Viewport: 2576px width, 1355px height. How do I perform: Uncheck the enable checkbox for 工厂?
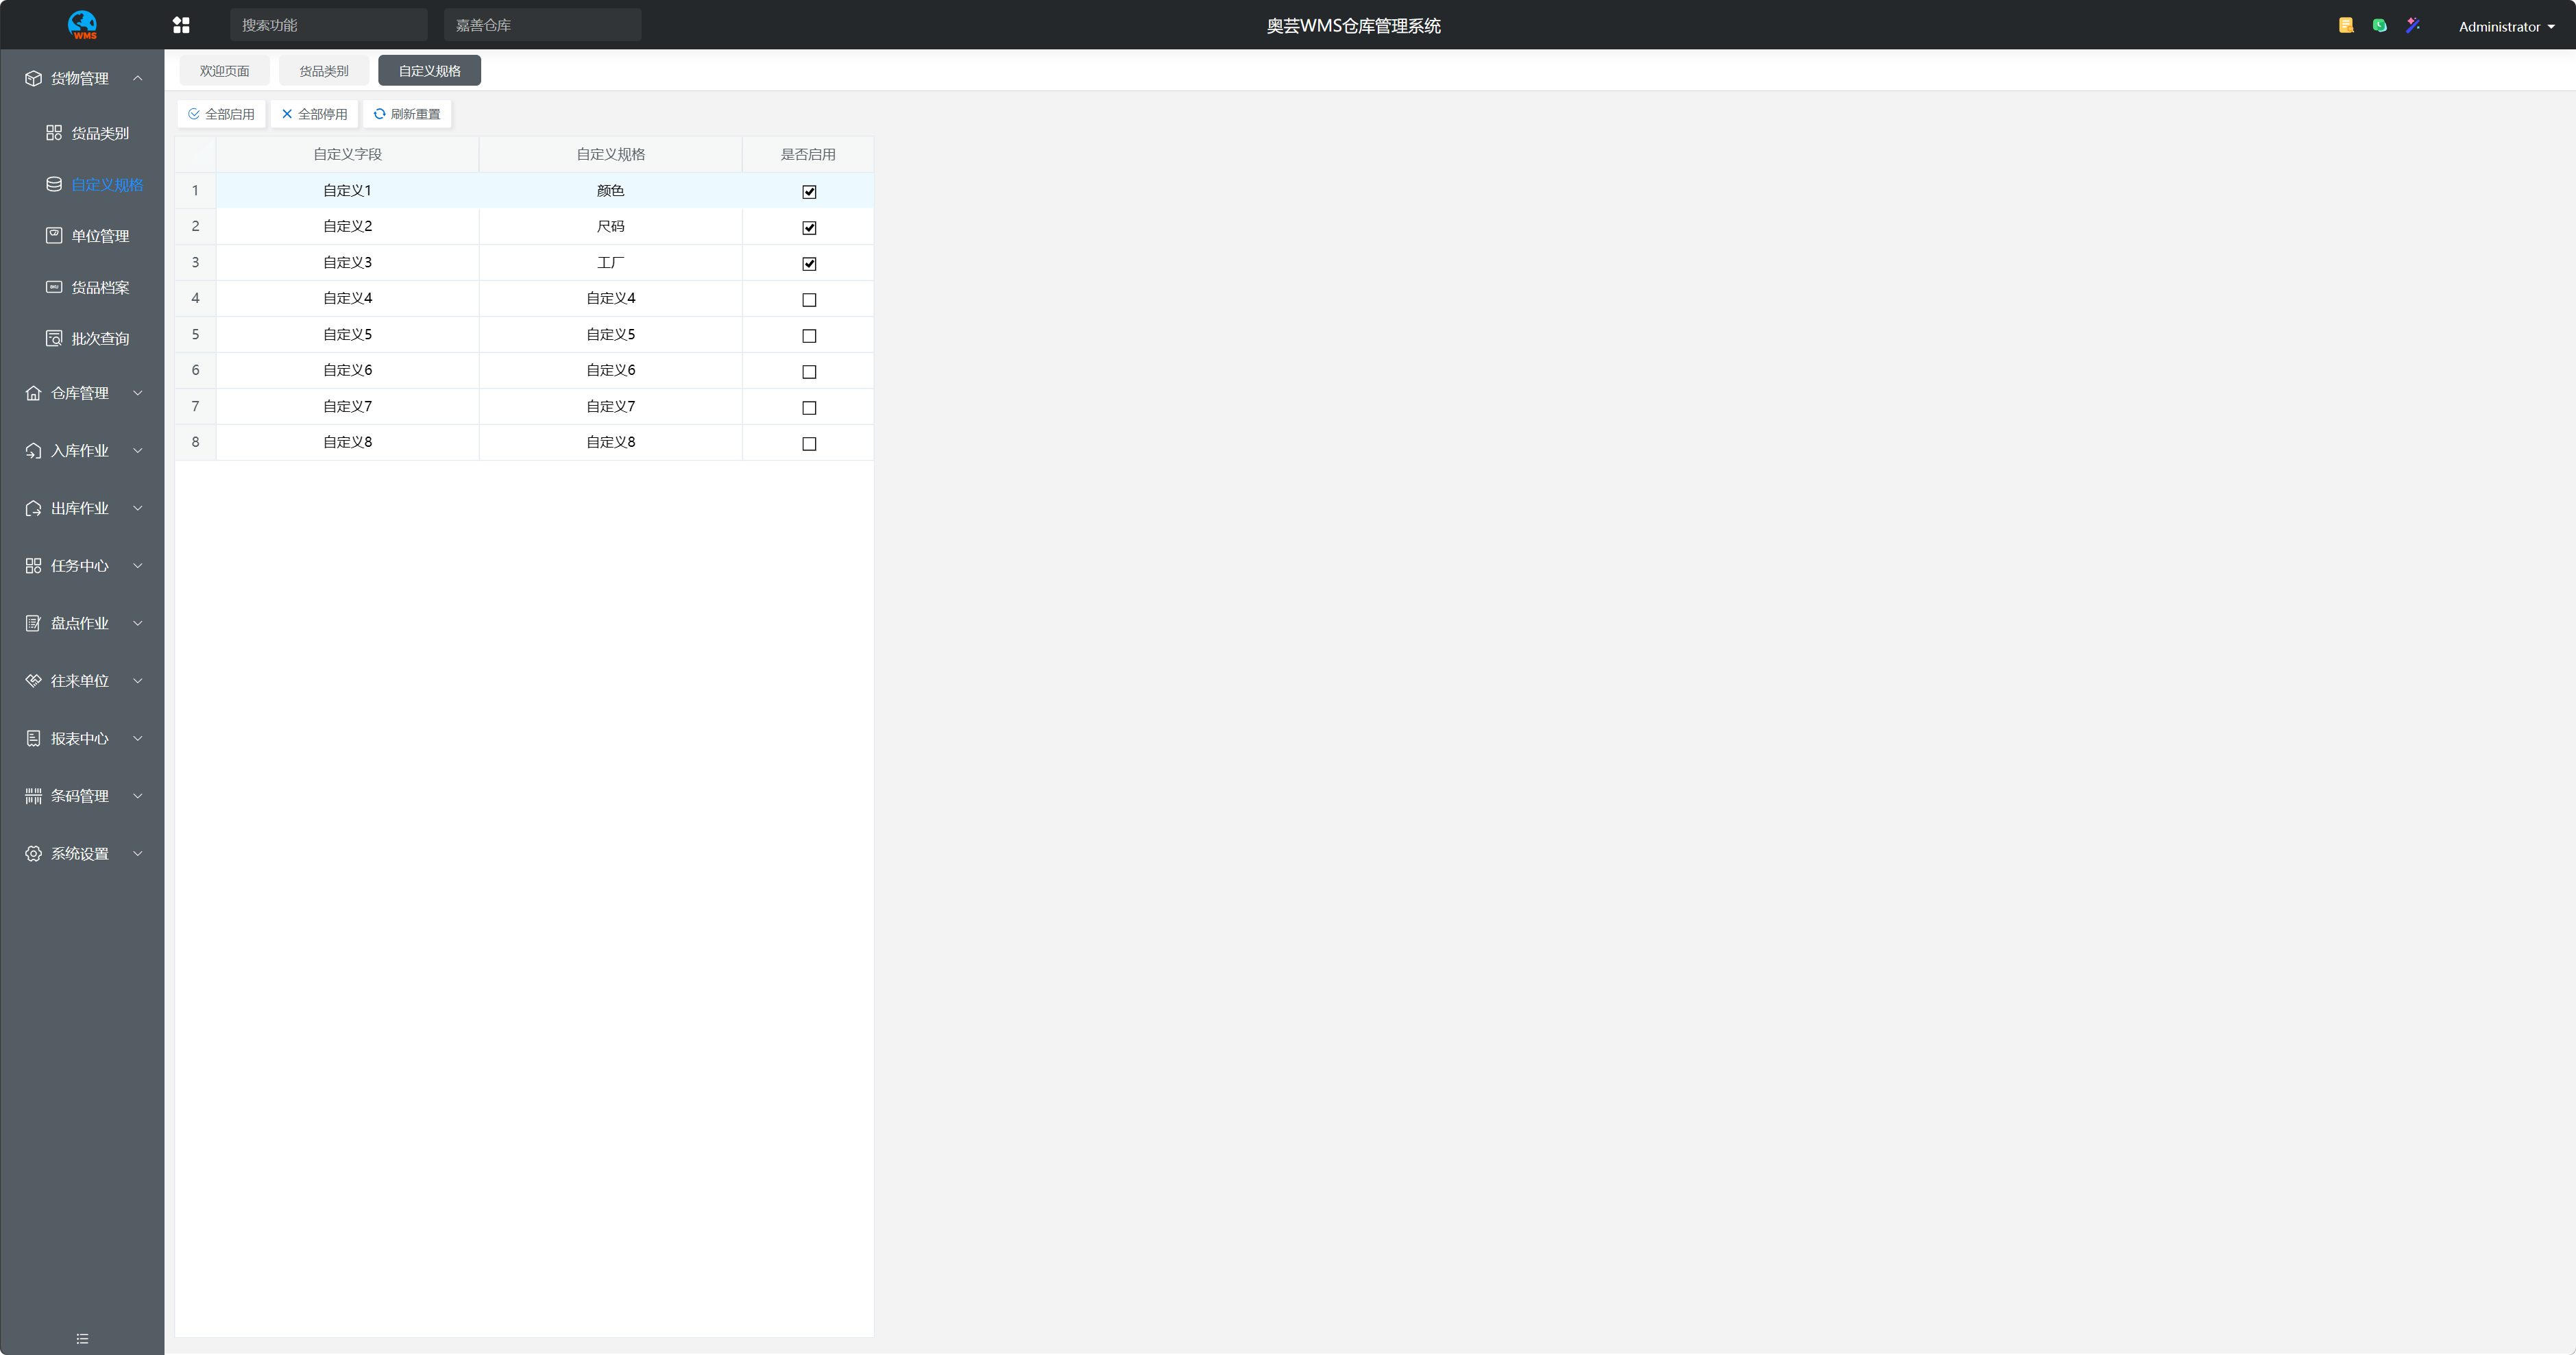(x=809, y=264)
